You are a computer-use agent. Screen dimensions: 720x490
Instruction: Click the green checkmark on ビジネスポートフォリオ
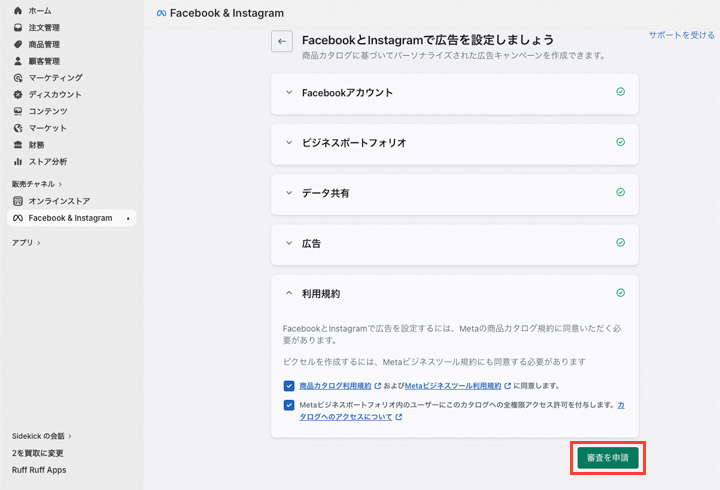pyautogui.click(x=620, y=142)
